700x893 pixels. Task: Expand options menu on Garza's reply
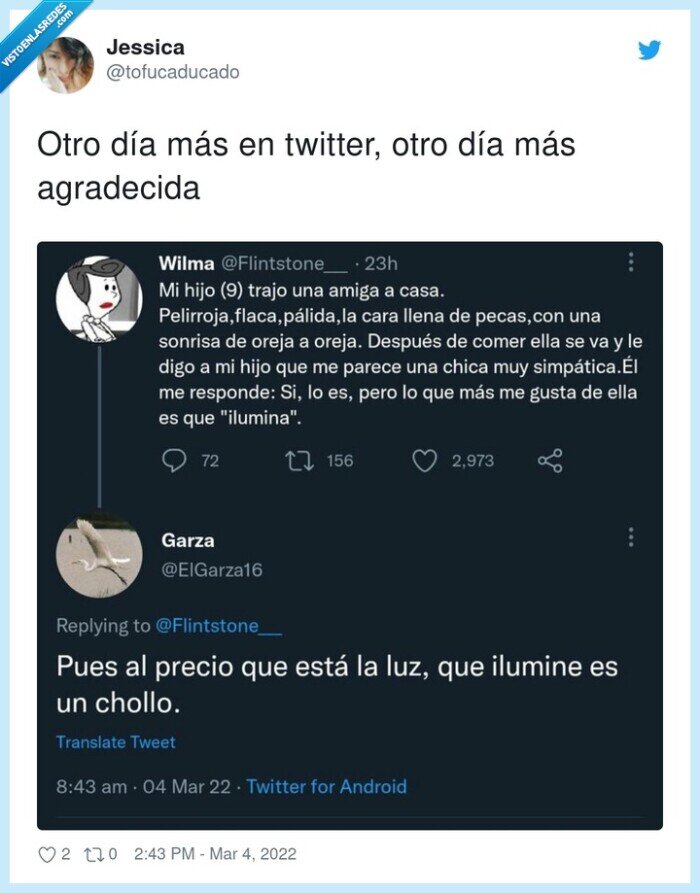coord(631,537)
